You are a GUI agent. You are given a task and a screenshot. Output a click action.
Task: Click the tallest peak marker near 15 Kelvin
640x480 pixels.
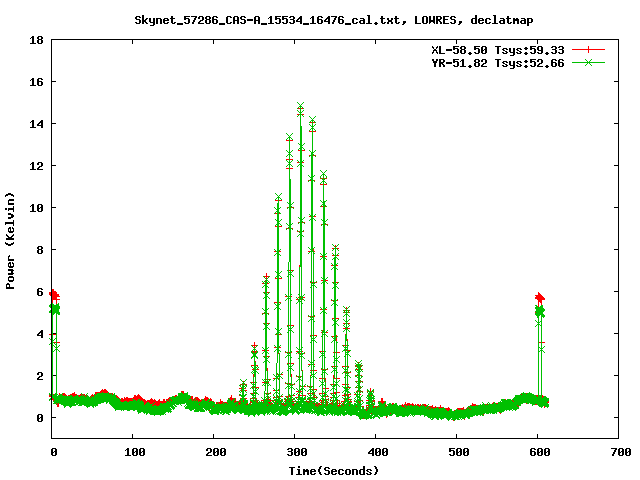click(300, 106)
